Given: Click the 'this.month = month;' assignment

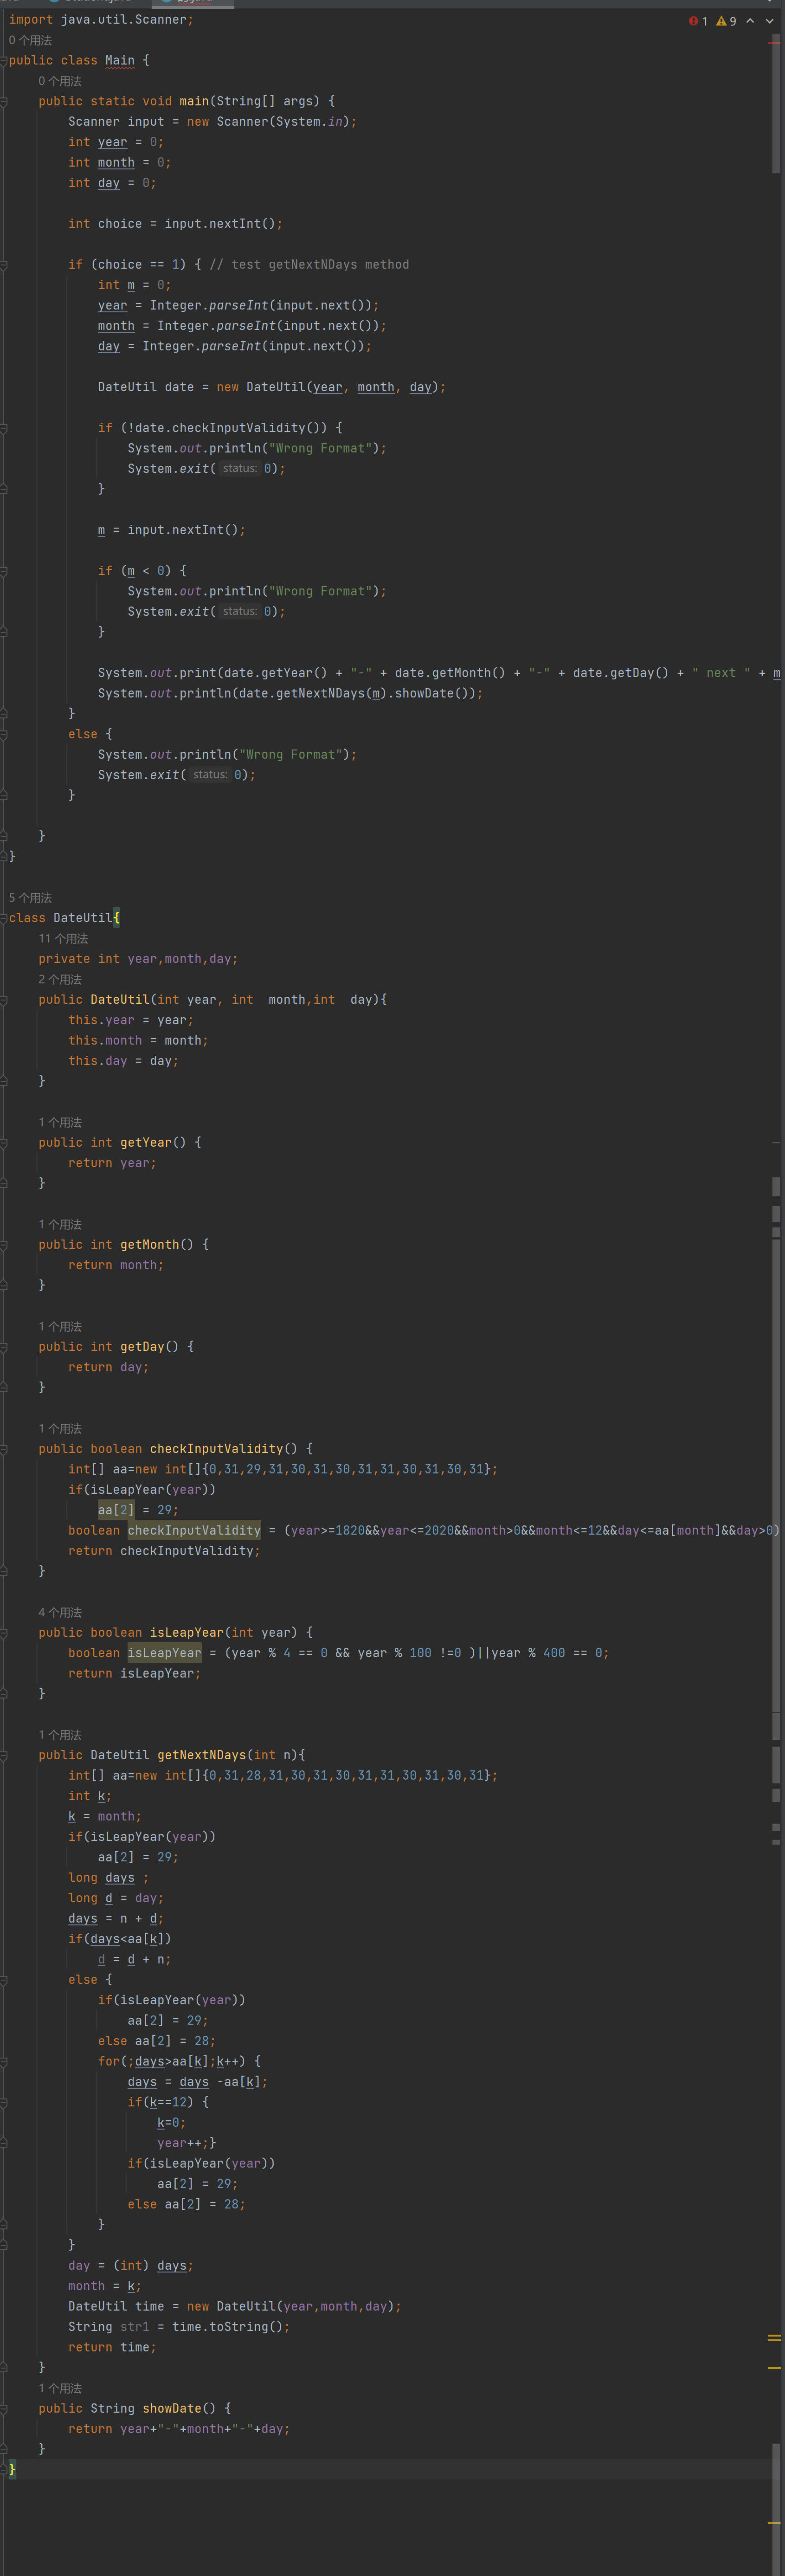Looking at the screenshot, I should click(x=138, y=1041).
